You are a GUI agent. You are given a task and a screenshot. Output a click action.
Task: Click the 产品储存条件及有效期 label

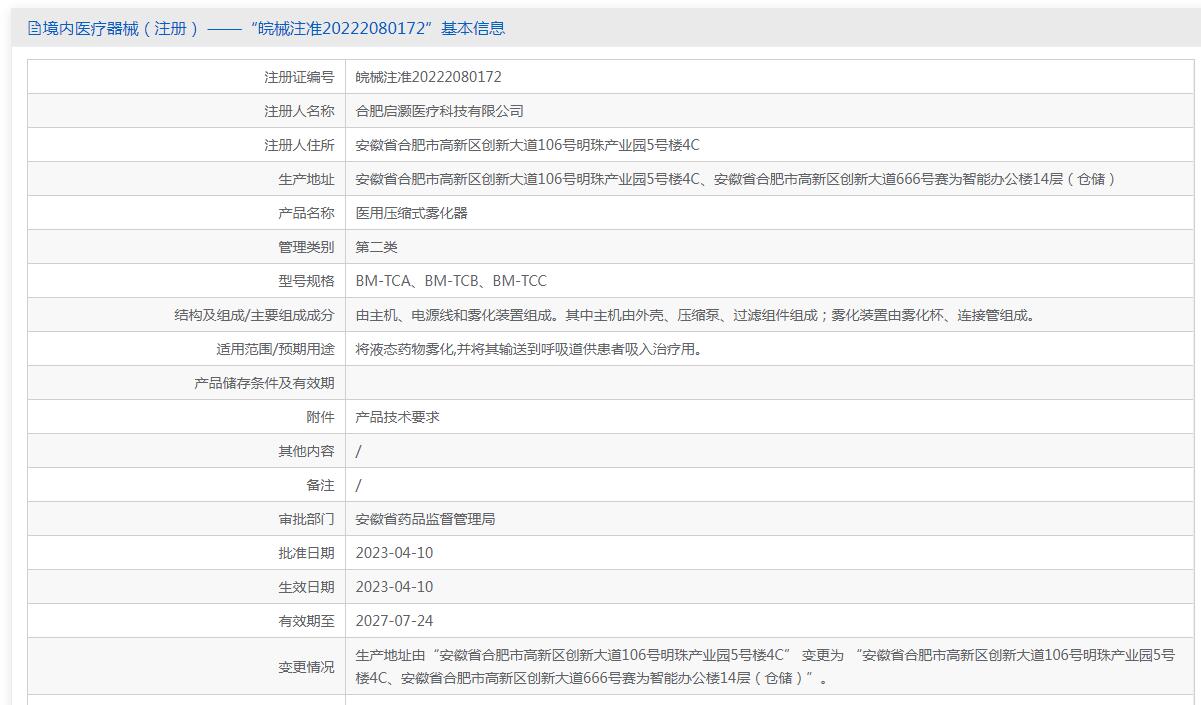pyautogui.click(x=264, y=383)
